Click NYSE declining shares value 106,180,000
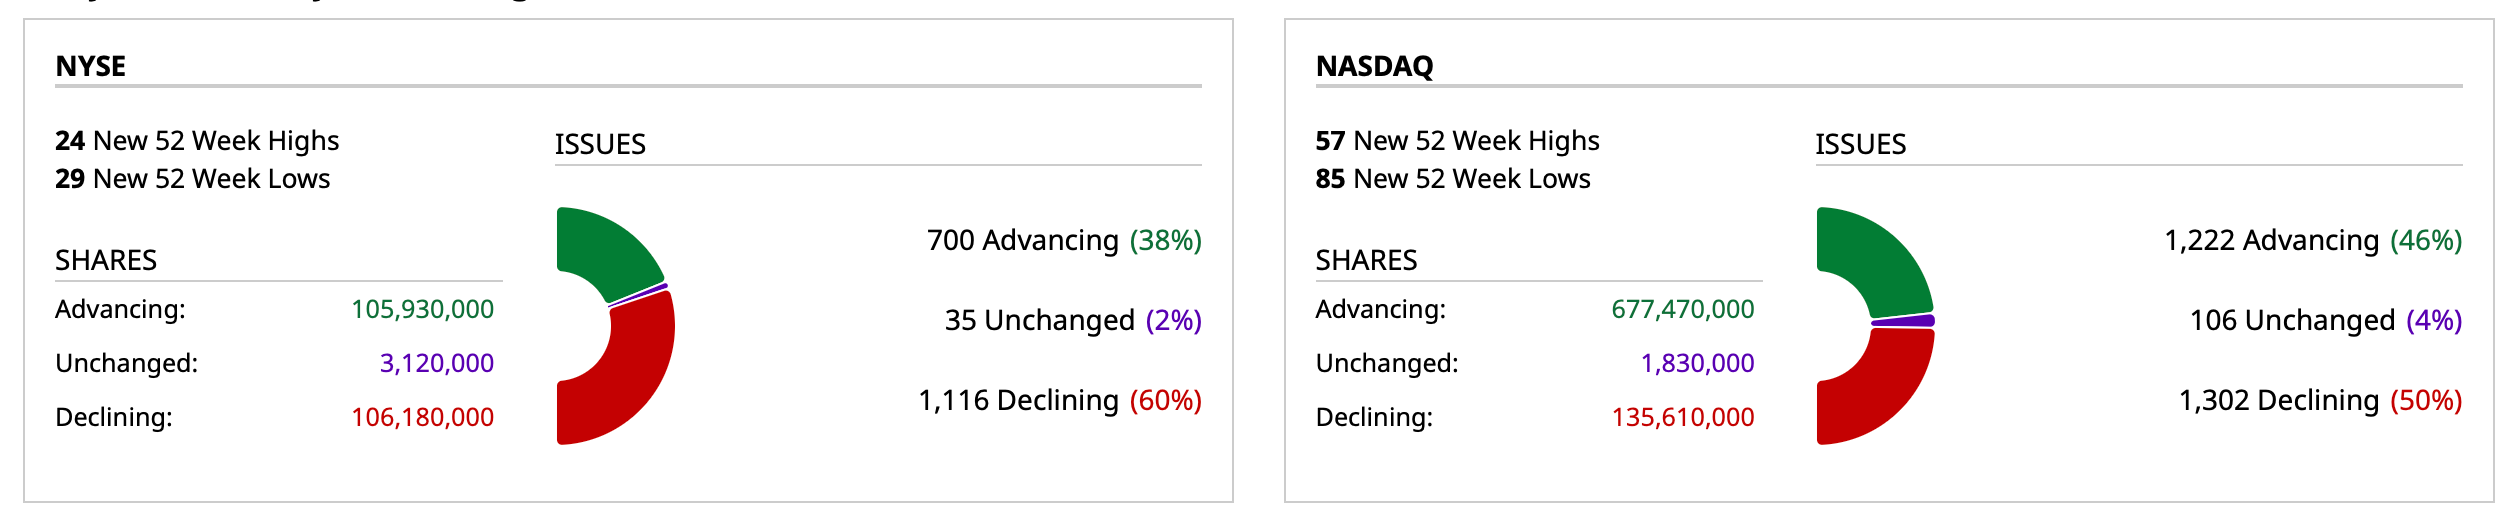Image resolution: width=2514 pixels, height=526 pixels. click(x=422, y=417)
